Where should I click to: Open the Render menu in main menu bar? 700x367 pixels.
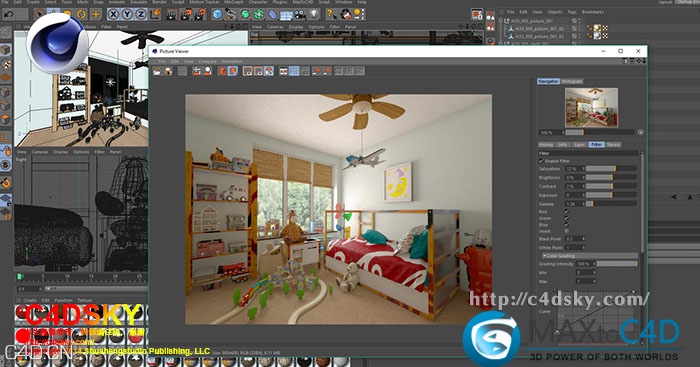tap(158, 2)
